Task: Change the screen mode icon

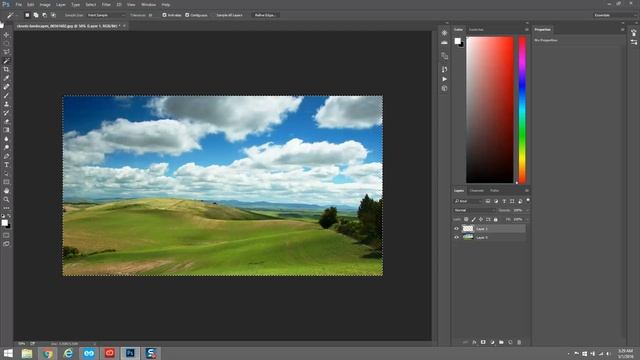Action: coord(6,244)
